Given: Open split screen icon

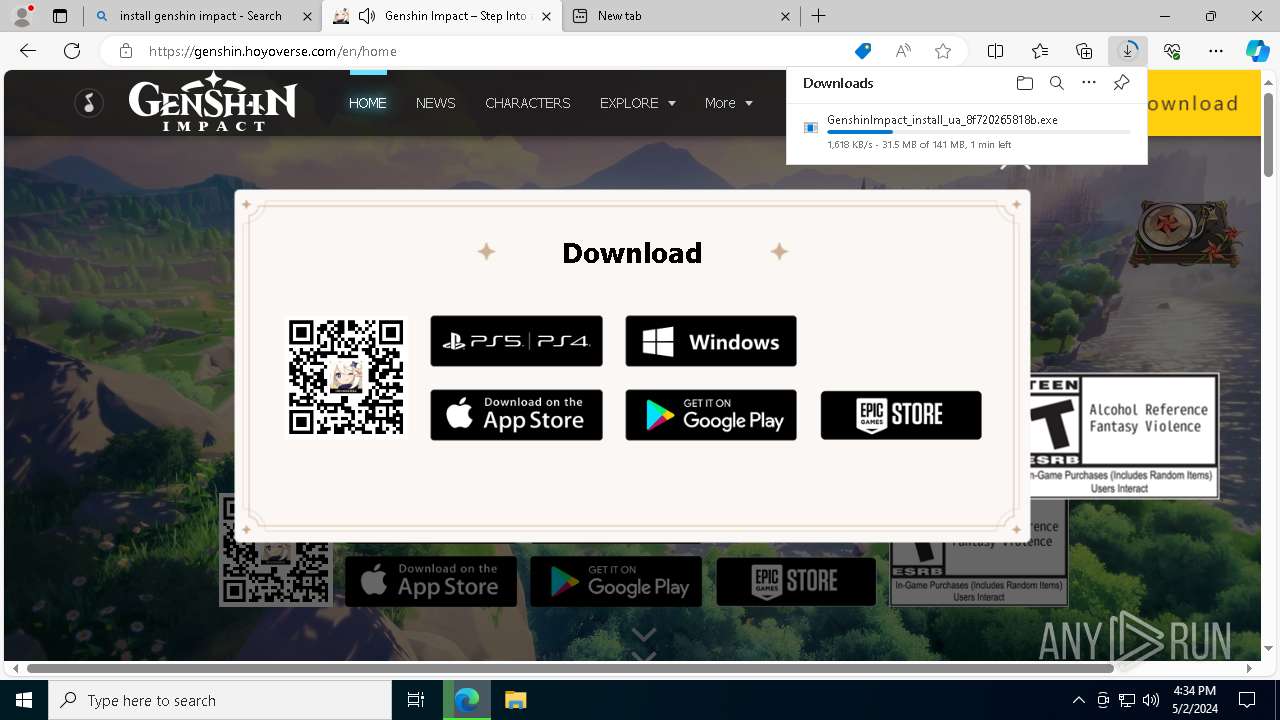Looking at the screenshot, I should point(996,51).
